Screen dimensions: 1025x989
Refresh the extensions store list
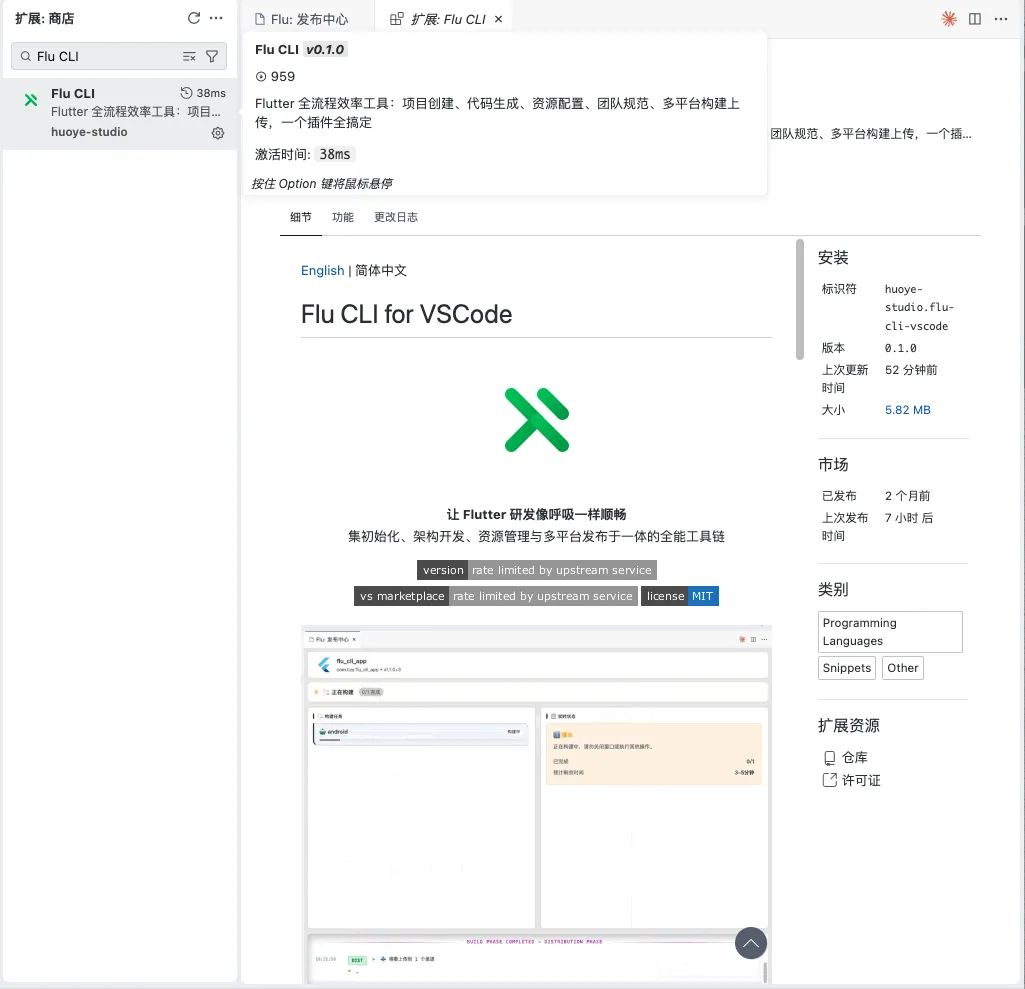193,18
